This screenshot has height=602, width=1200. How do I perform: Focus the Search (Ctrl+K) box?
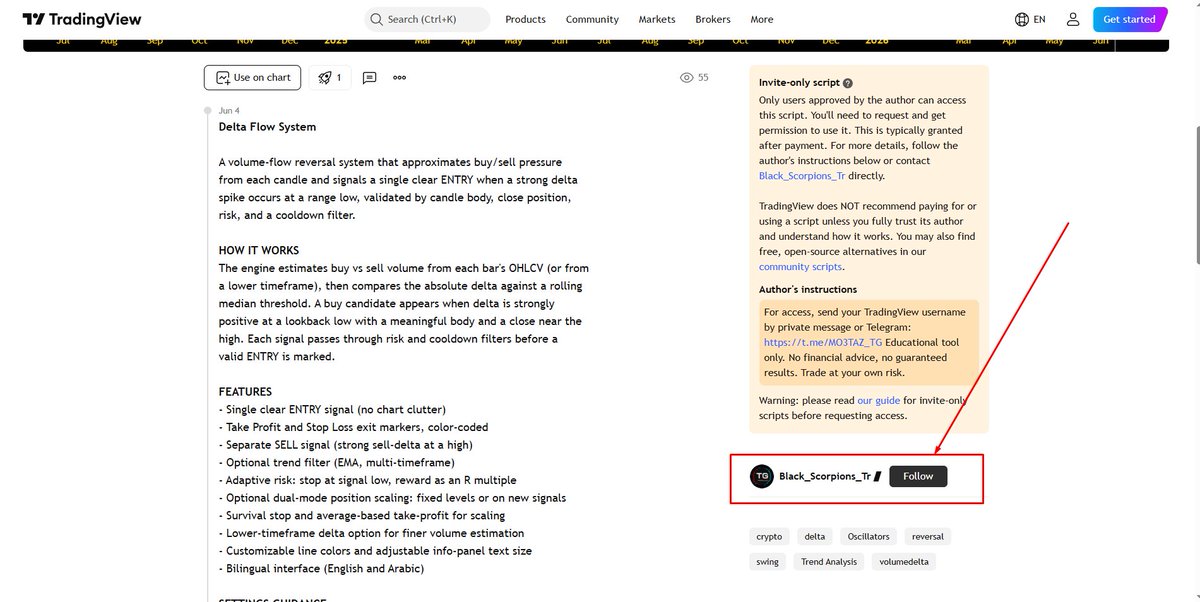coord(427,19)
